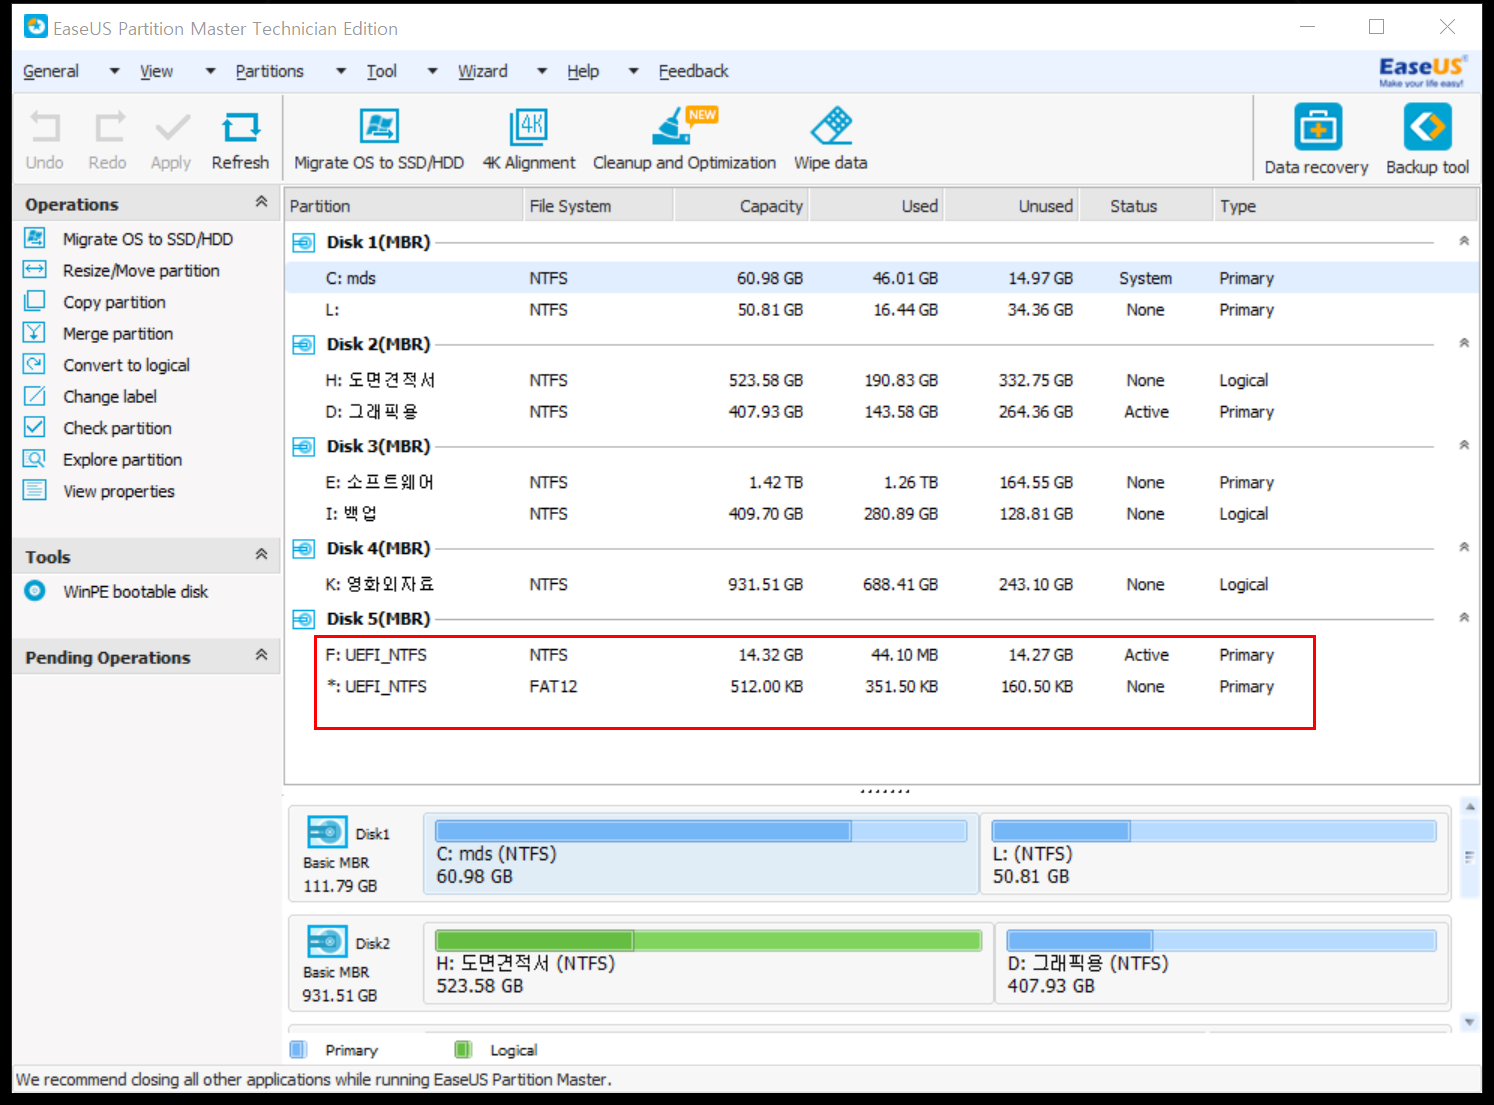Open Cleanup and Optimization tool
This screenshot has height=1105, width=1494.
pos(684,140)
